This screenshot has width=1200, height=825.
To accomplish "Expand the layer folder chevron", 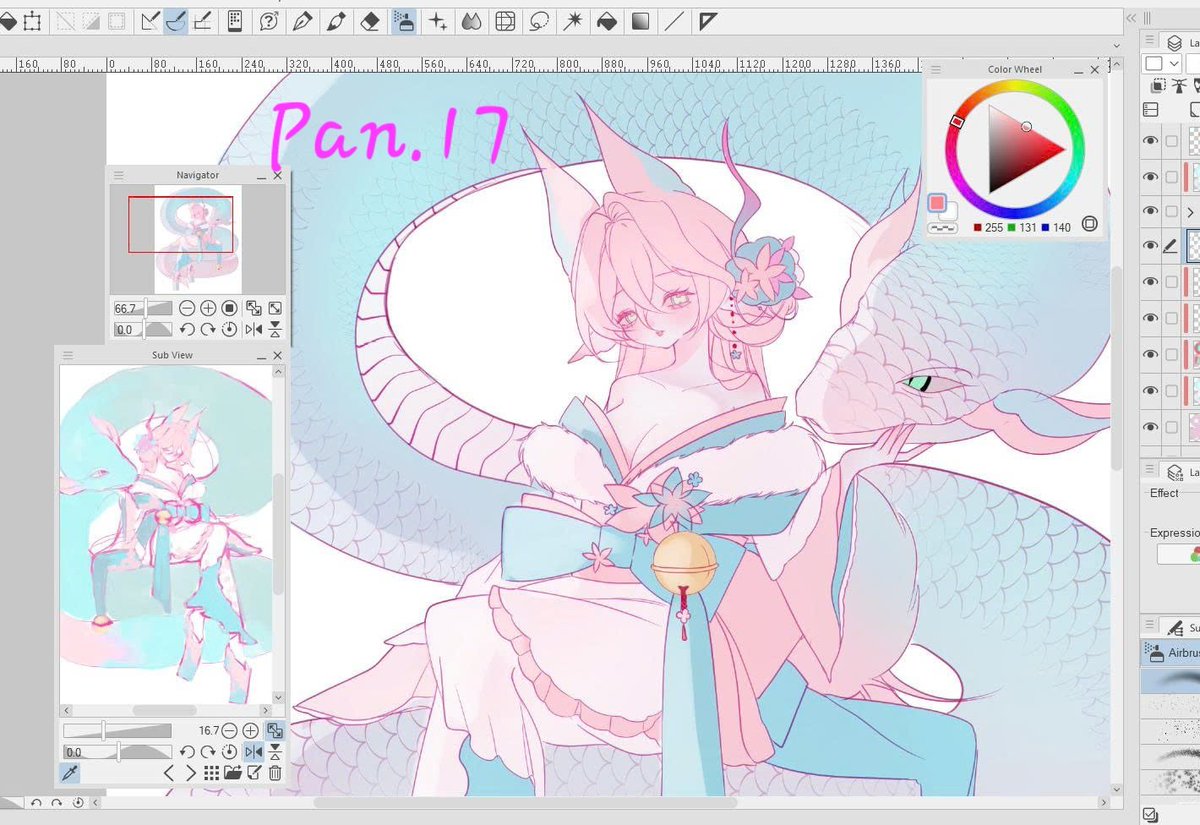I will pos(1190,212).
